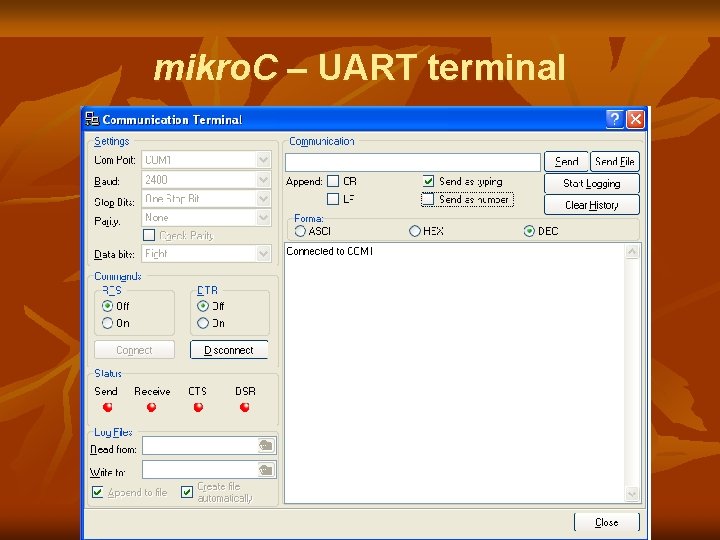This screenshot has width=720, height=540.
Task: Open the Data bits dropdown
Action: [x=263, y=253]
